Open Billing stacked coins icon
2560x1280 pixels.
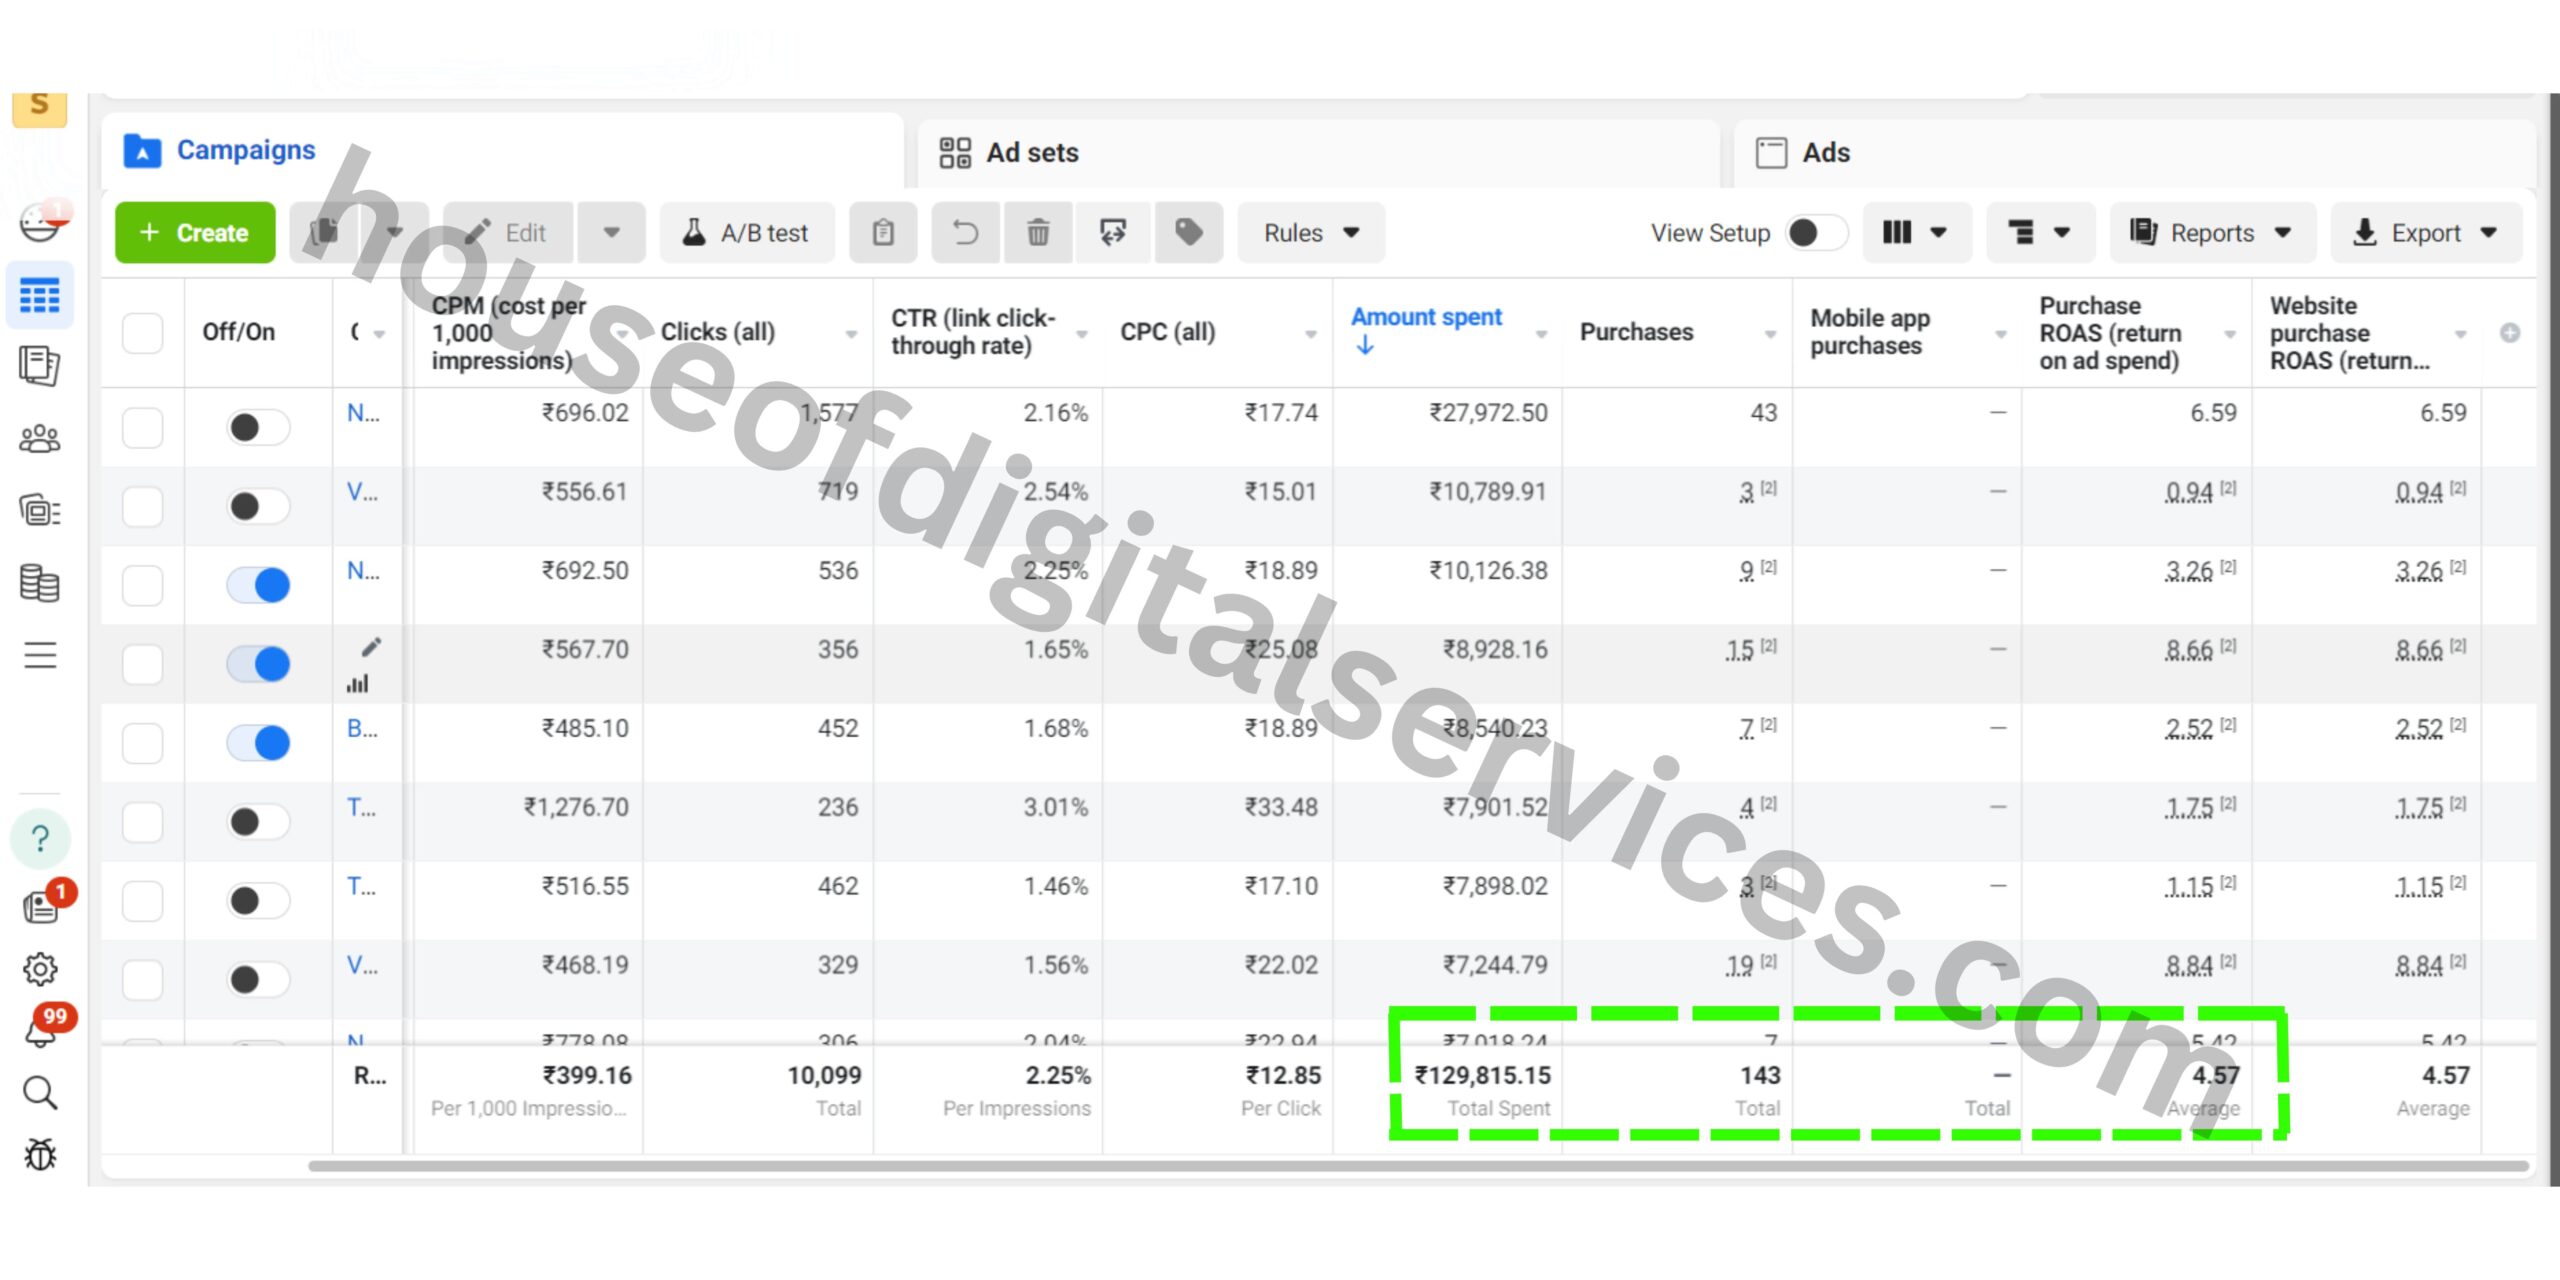pyautogui.click(x=40, y=582)
